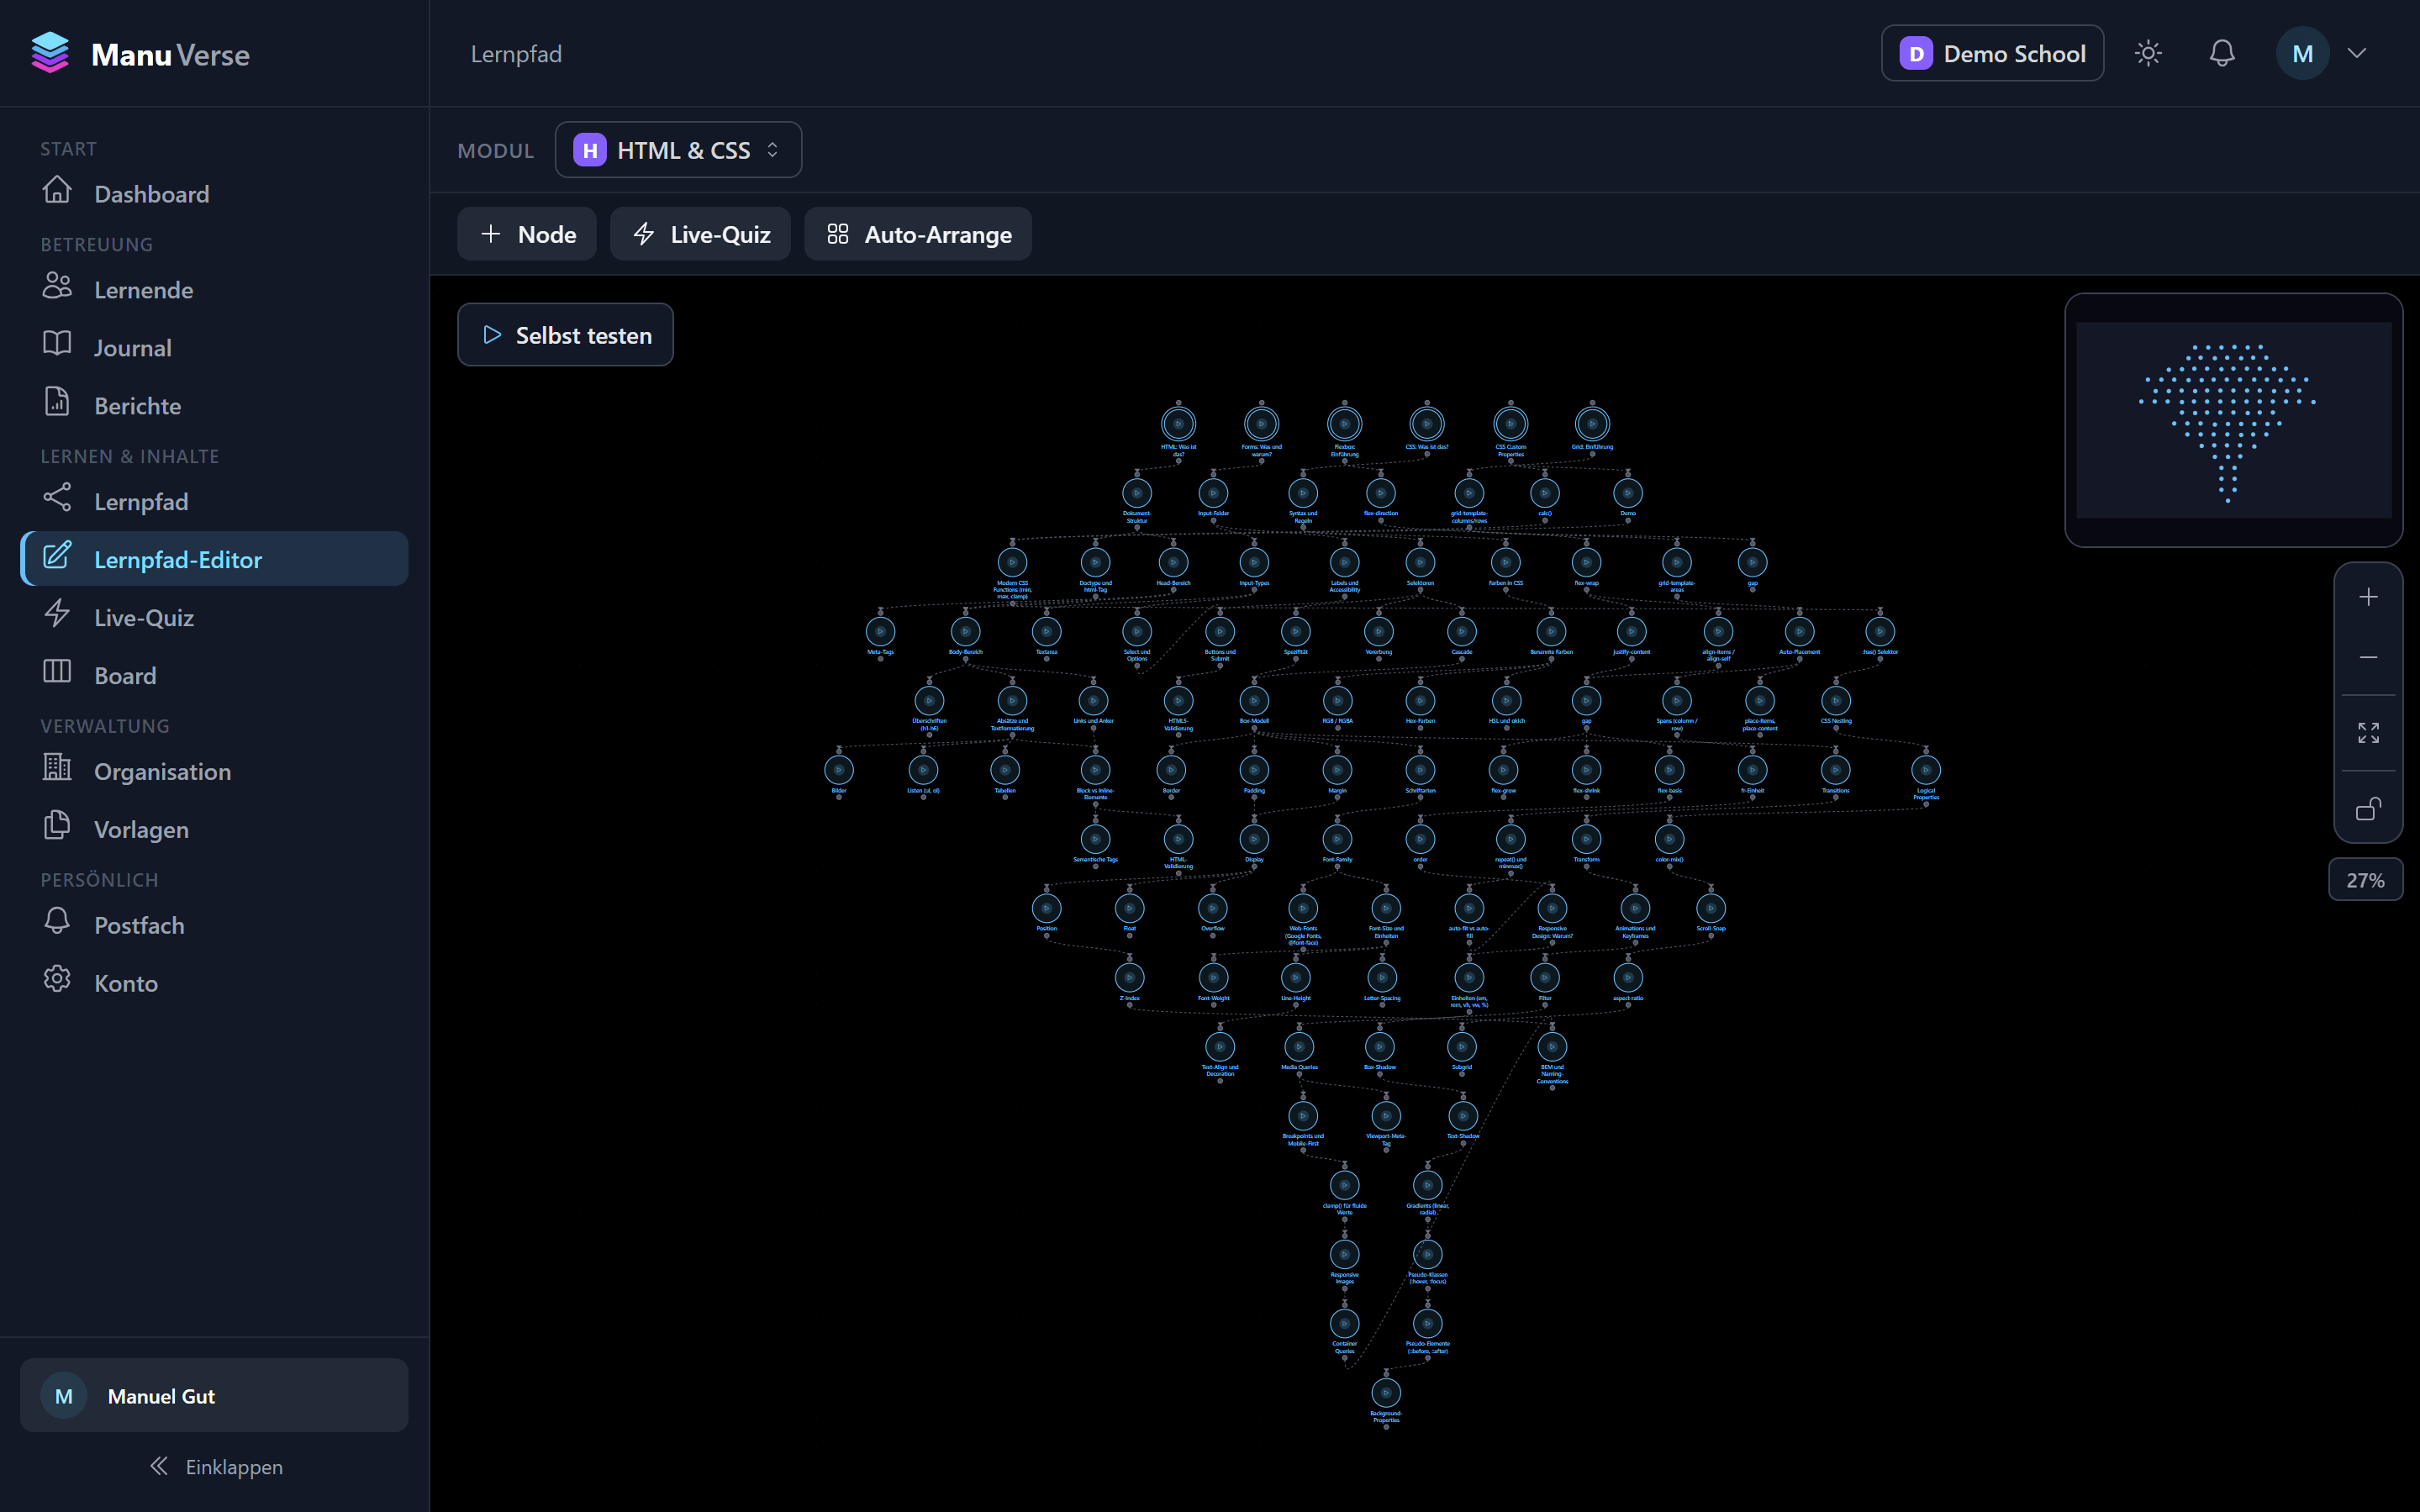The height and width of the screenshot is (1512, 2420).
Task: Expand the account menu chevron
Action: [2357, 53]
